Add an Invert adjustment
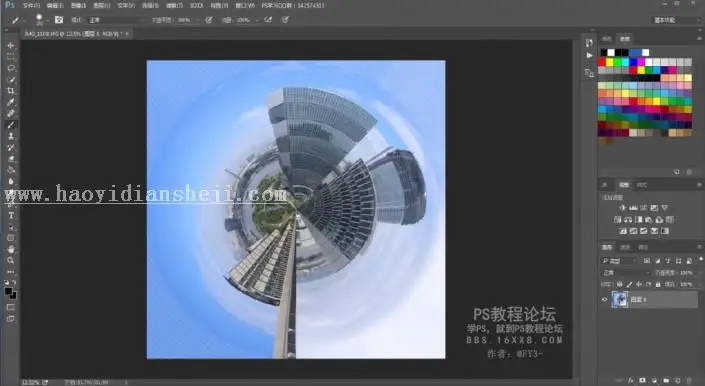The image size is (705, 386). click(x=623, y=231)
